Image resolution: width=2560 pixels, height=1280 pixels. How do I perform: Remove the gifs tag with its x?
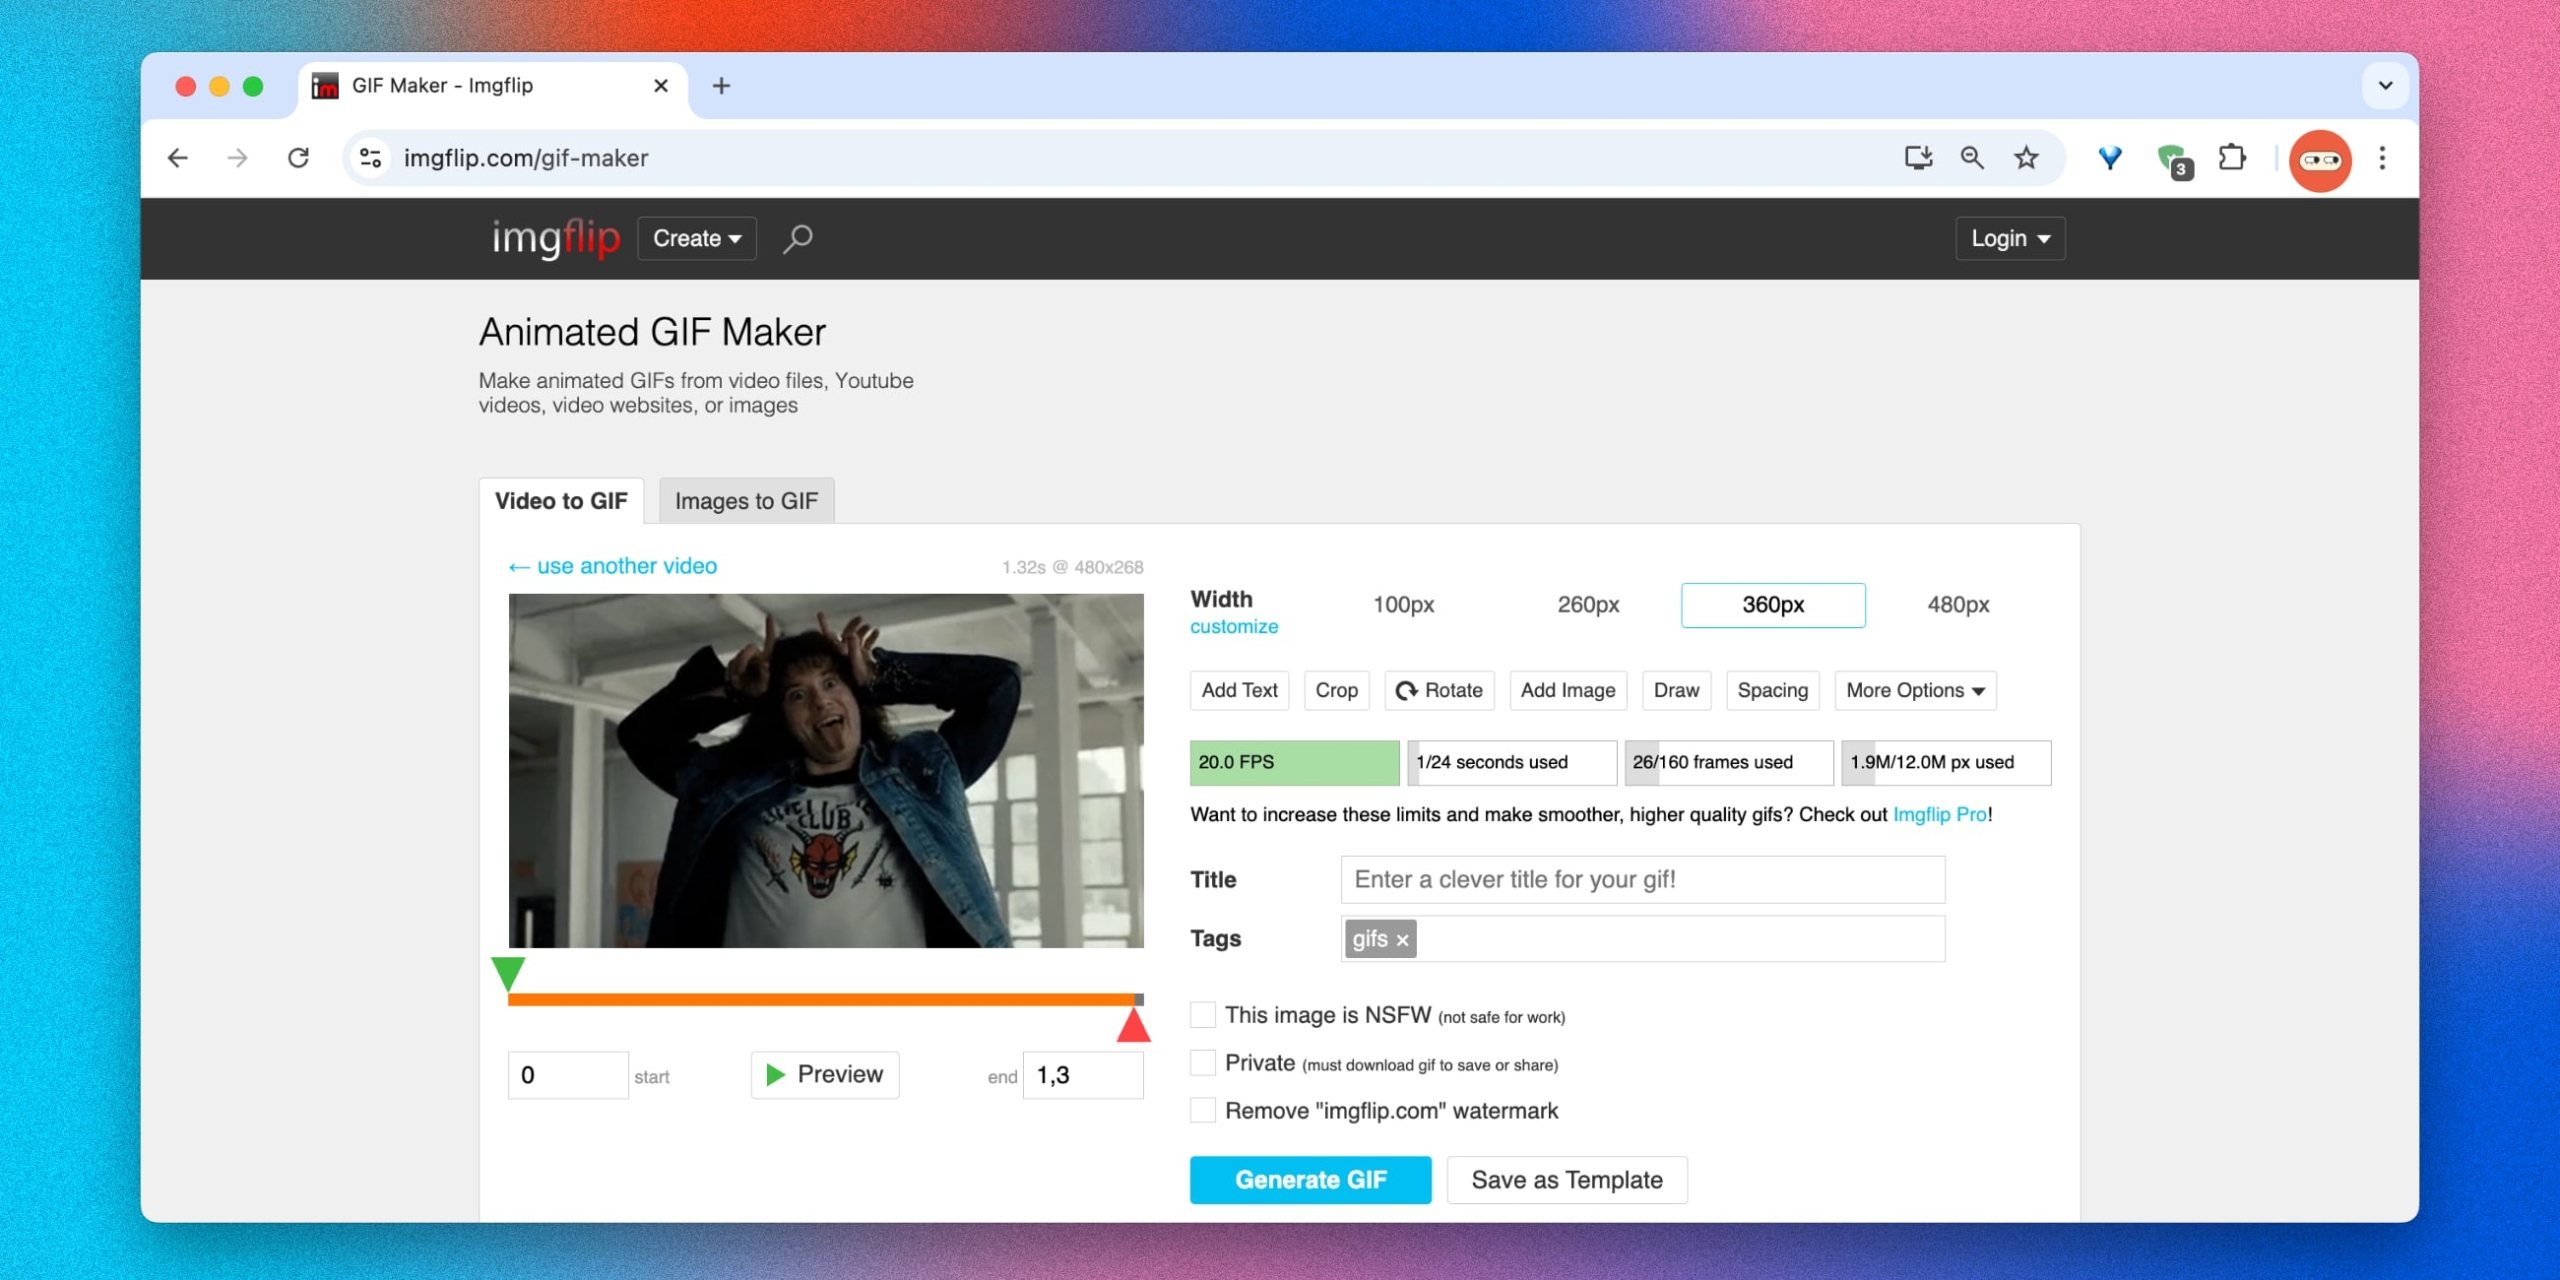[1402, 940]
